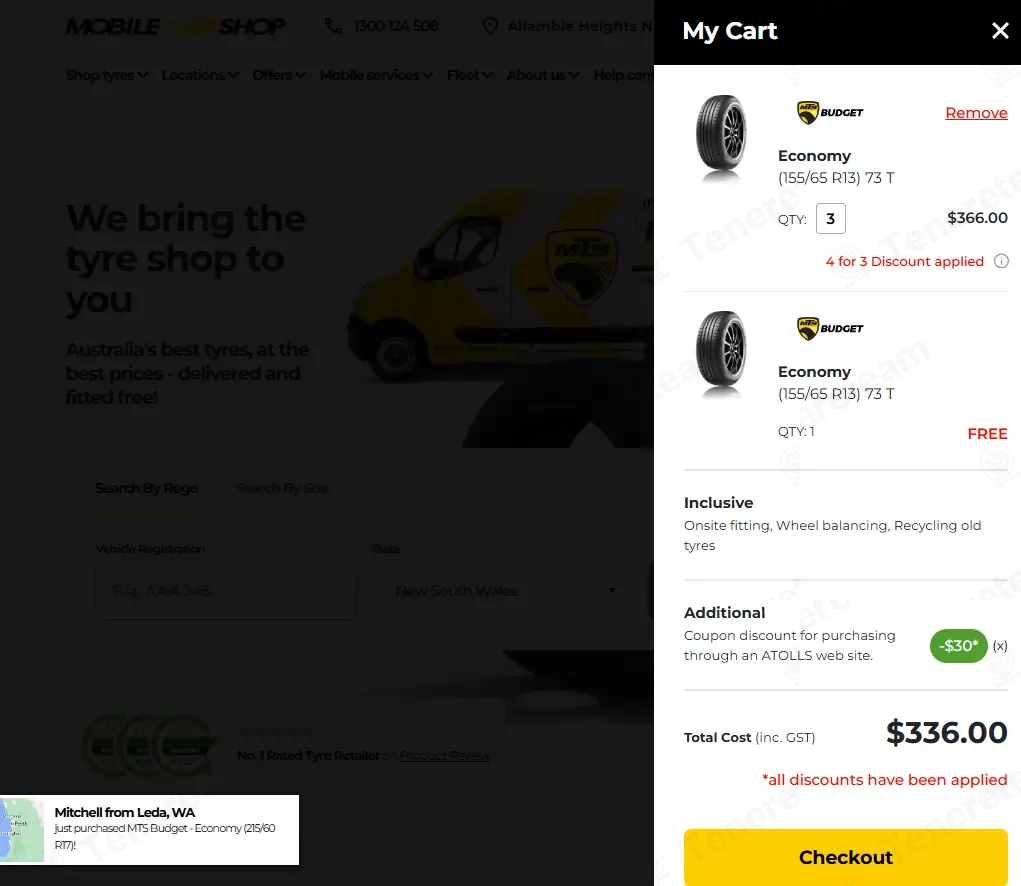The width and height of the screenshot is (1021, 886).
Task: Click the green -$30 coupon badge
Action: pos(958,646)
